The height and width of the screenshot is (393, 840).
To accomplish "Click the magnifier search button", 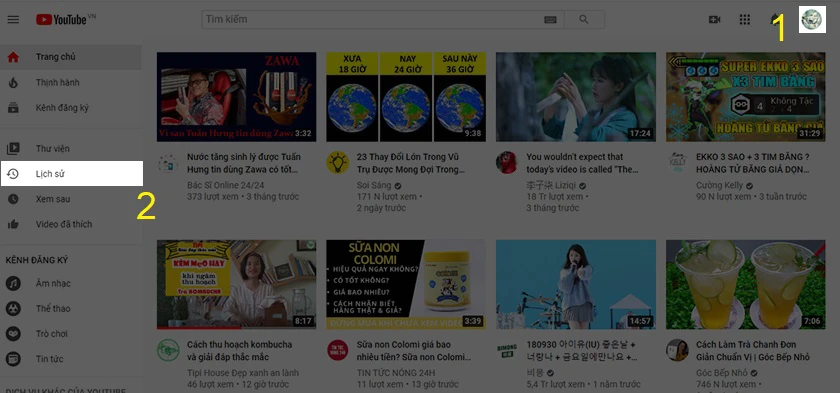I will point(584,20).
